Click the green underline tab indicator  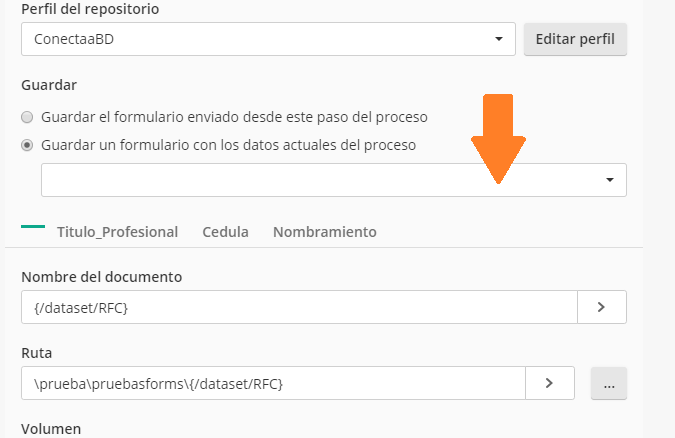(33, 226)
